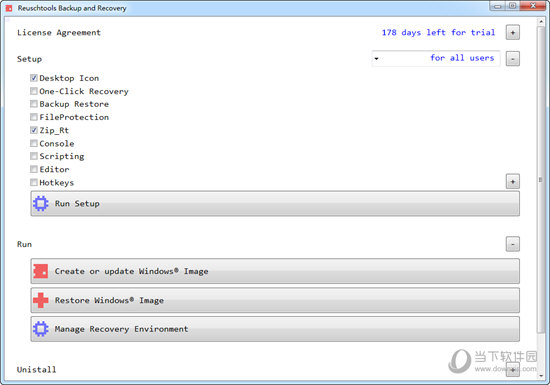
Task: Click Create or update Windows Image button
Action: 275,271
